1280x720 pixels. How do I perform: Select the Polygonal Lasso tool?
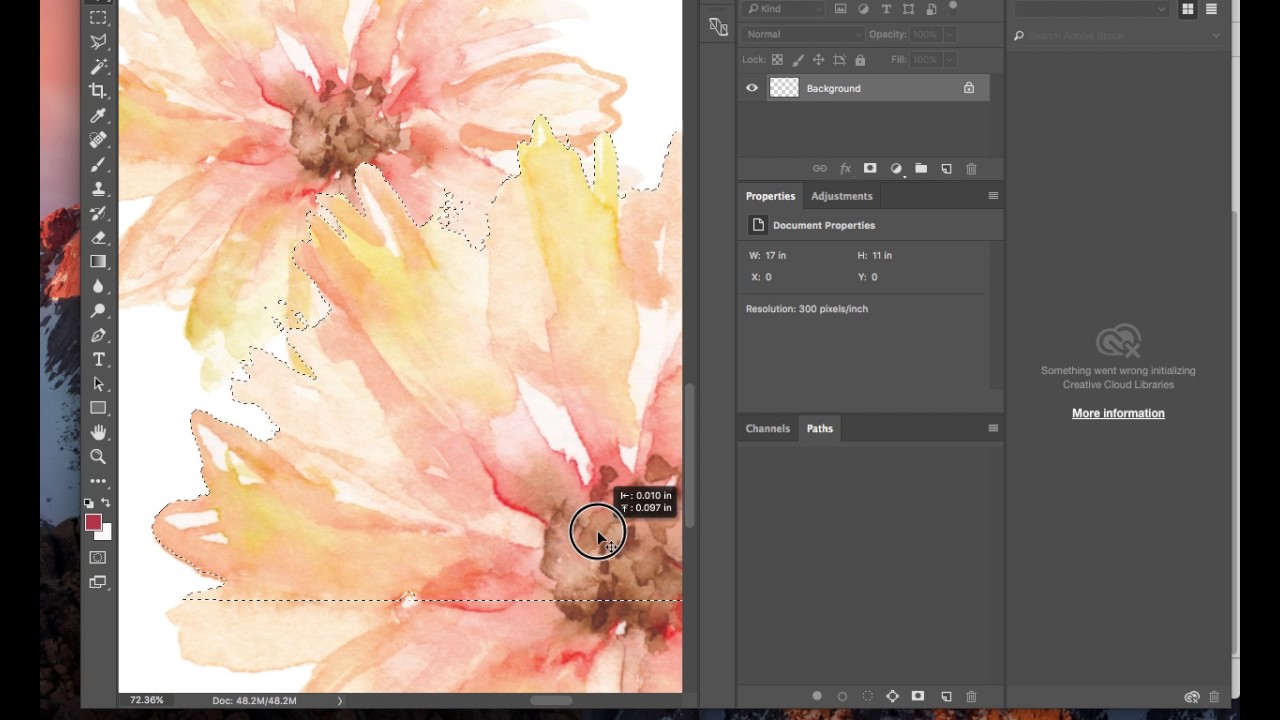[98, 42]
